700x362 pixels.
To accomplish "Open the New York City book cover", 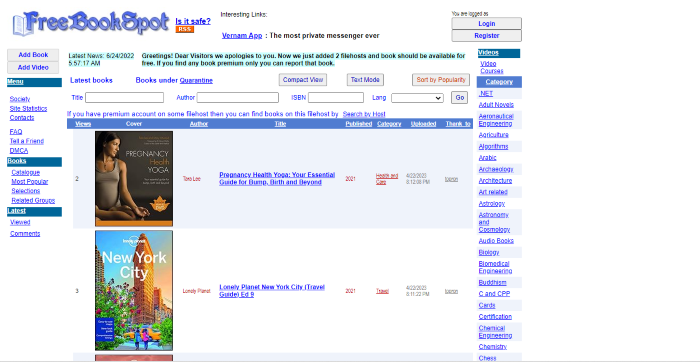I will 134,290.
